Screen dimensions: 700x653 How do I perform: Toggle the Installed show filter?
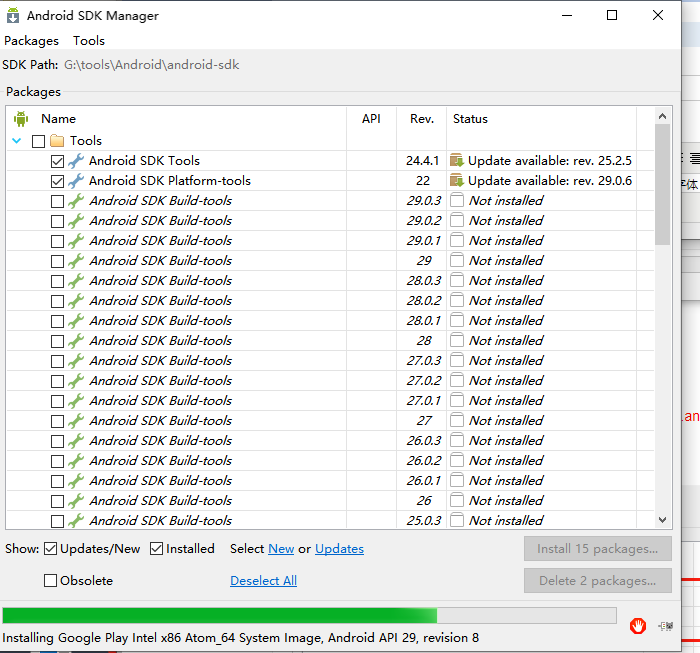[x=156, y=549]
